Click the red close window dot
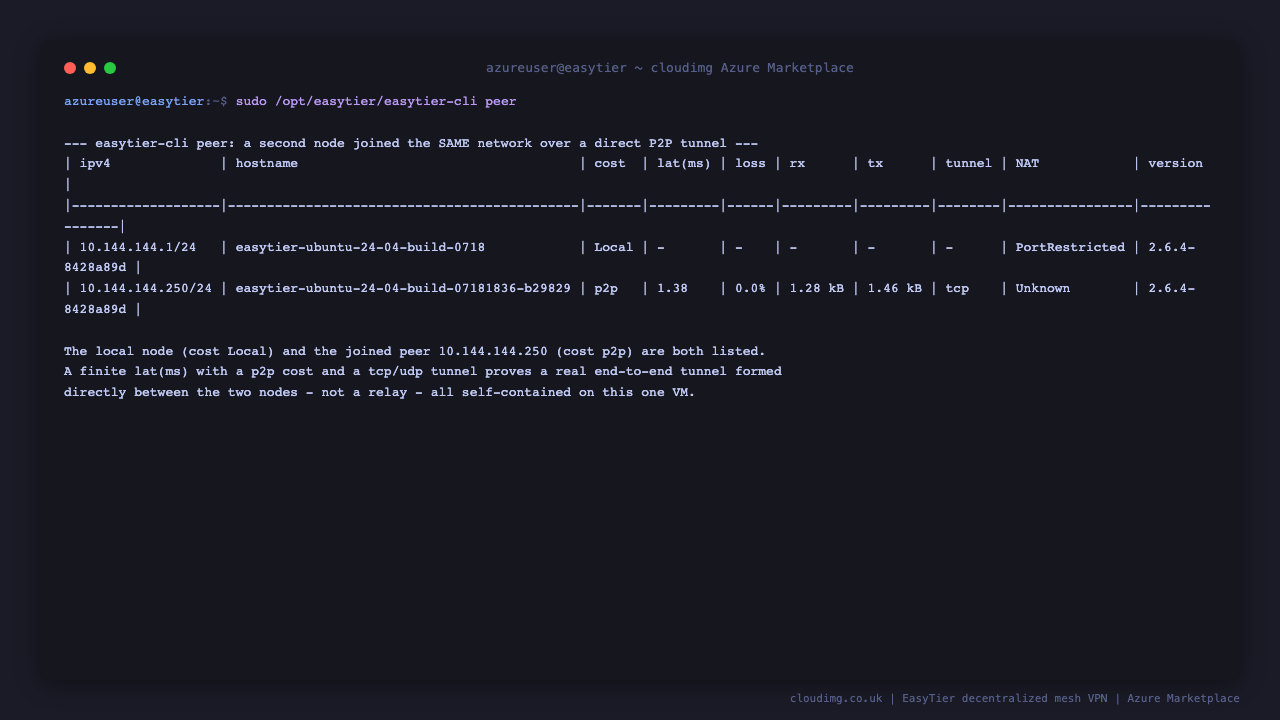Image resolution: width=1280 pixels, height=720 pixels. [70, 68]
